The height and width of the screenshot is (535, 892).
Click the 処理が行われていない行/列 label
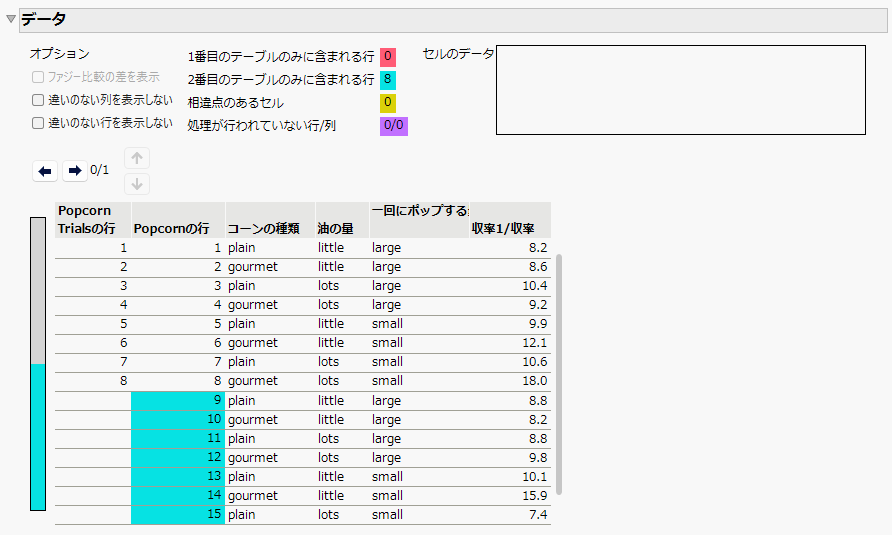(x=262, y=126)
